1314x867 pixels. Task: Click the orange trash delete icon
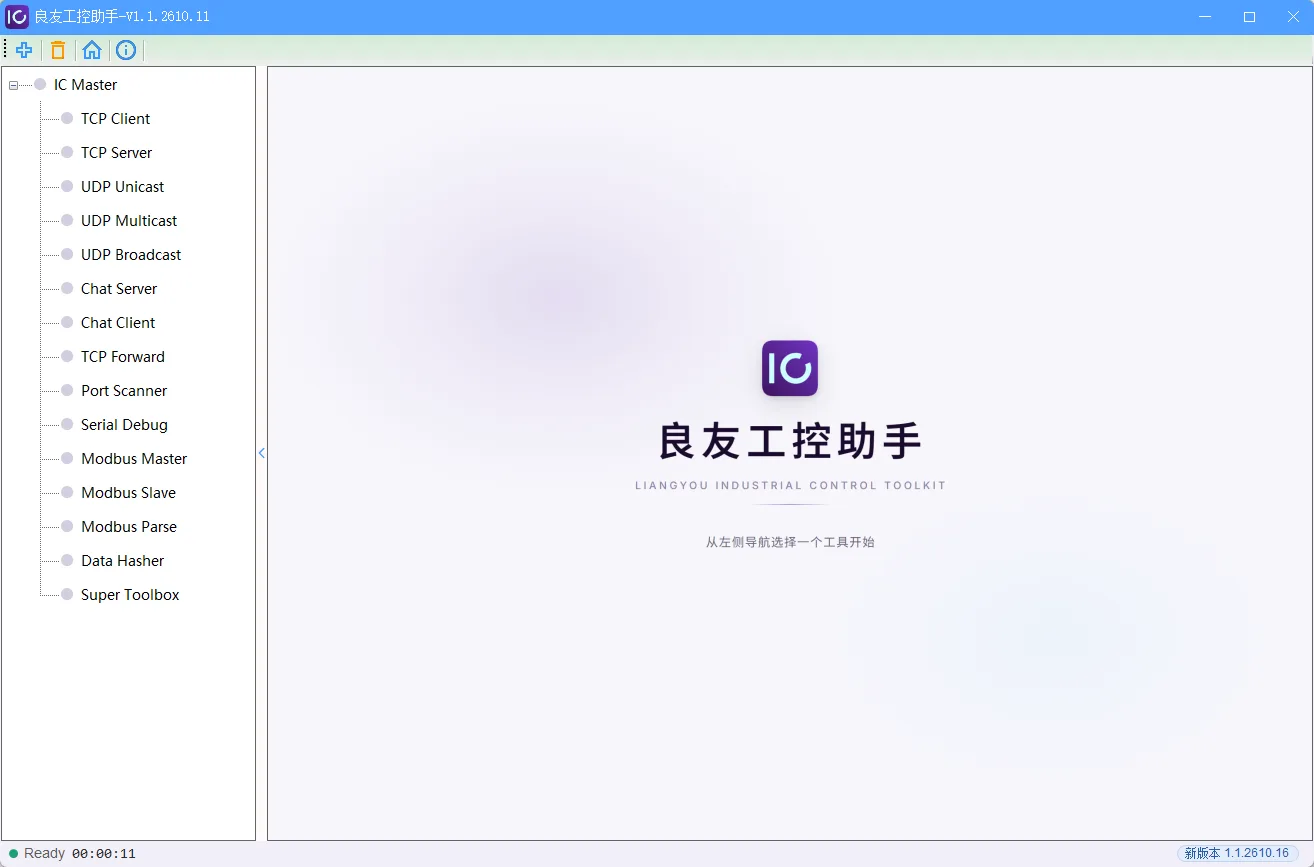point(58,50)
